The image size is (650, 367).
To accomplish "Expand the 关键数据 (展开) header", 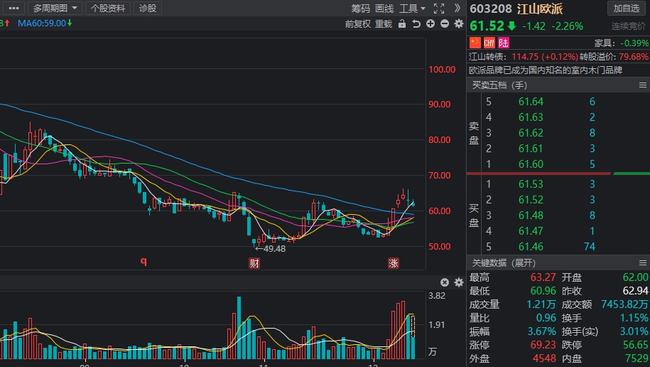I will click(x=504, y=263).
